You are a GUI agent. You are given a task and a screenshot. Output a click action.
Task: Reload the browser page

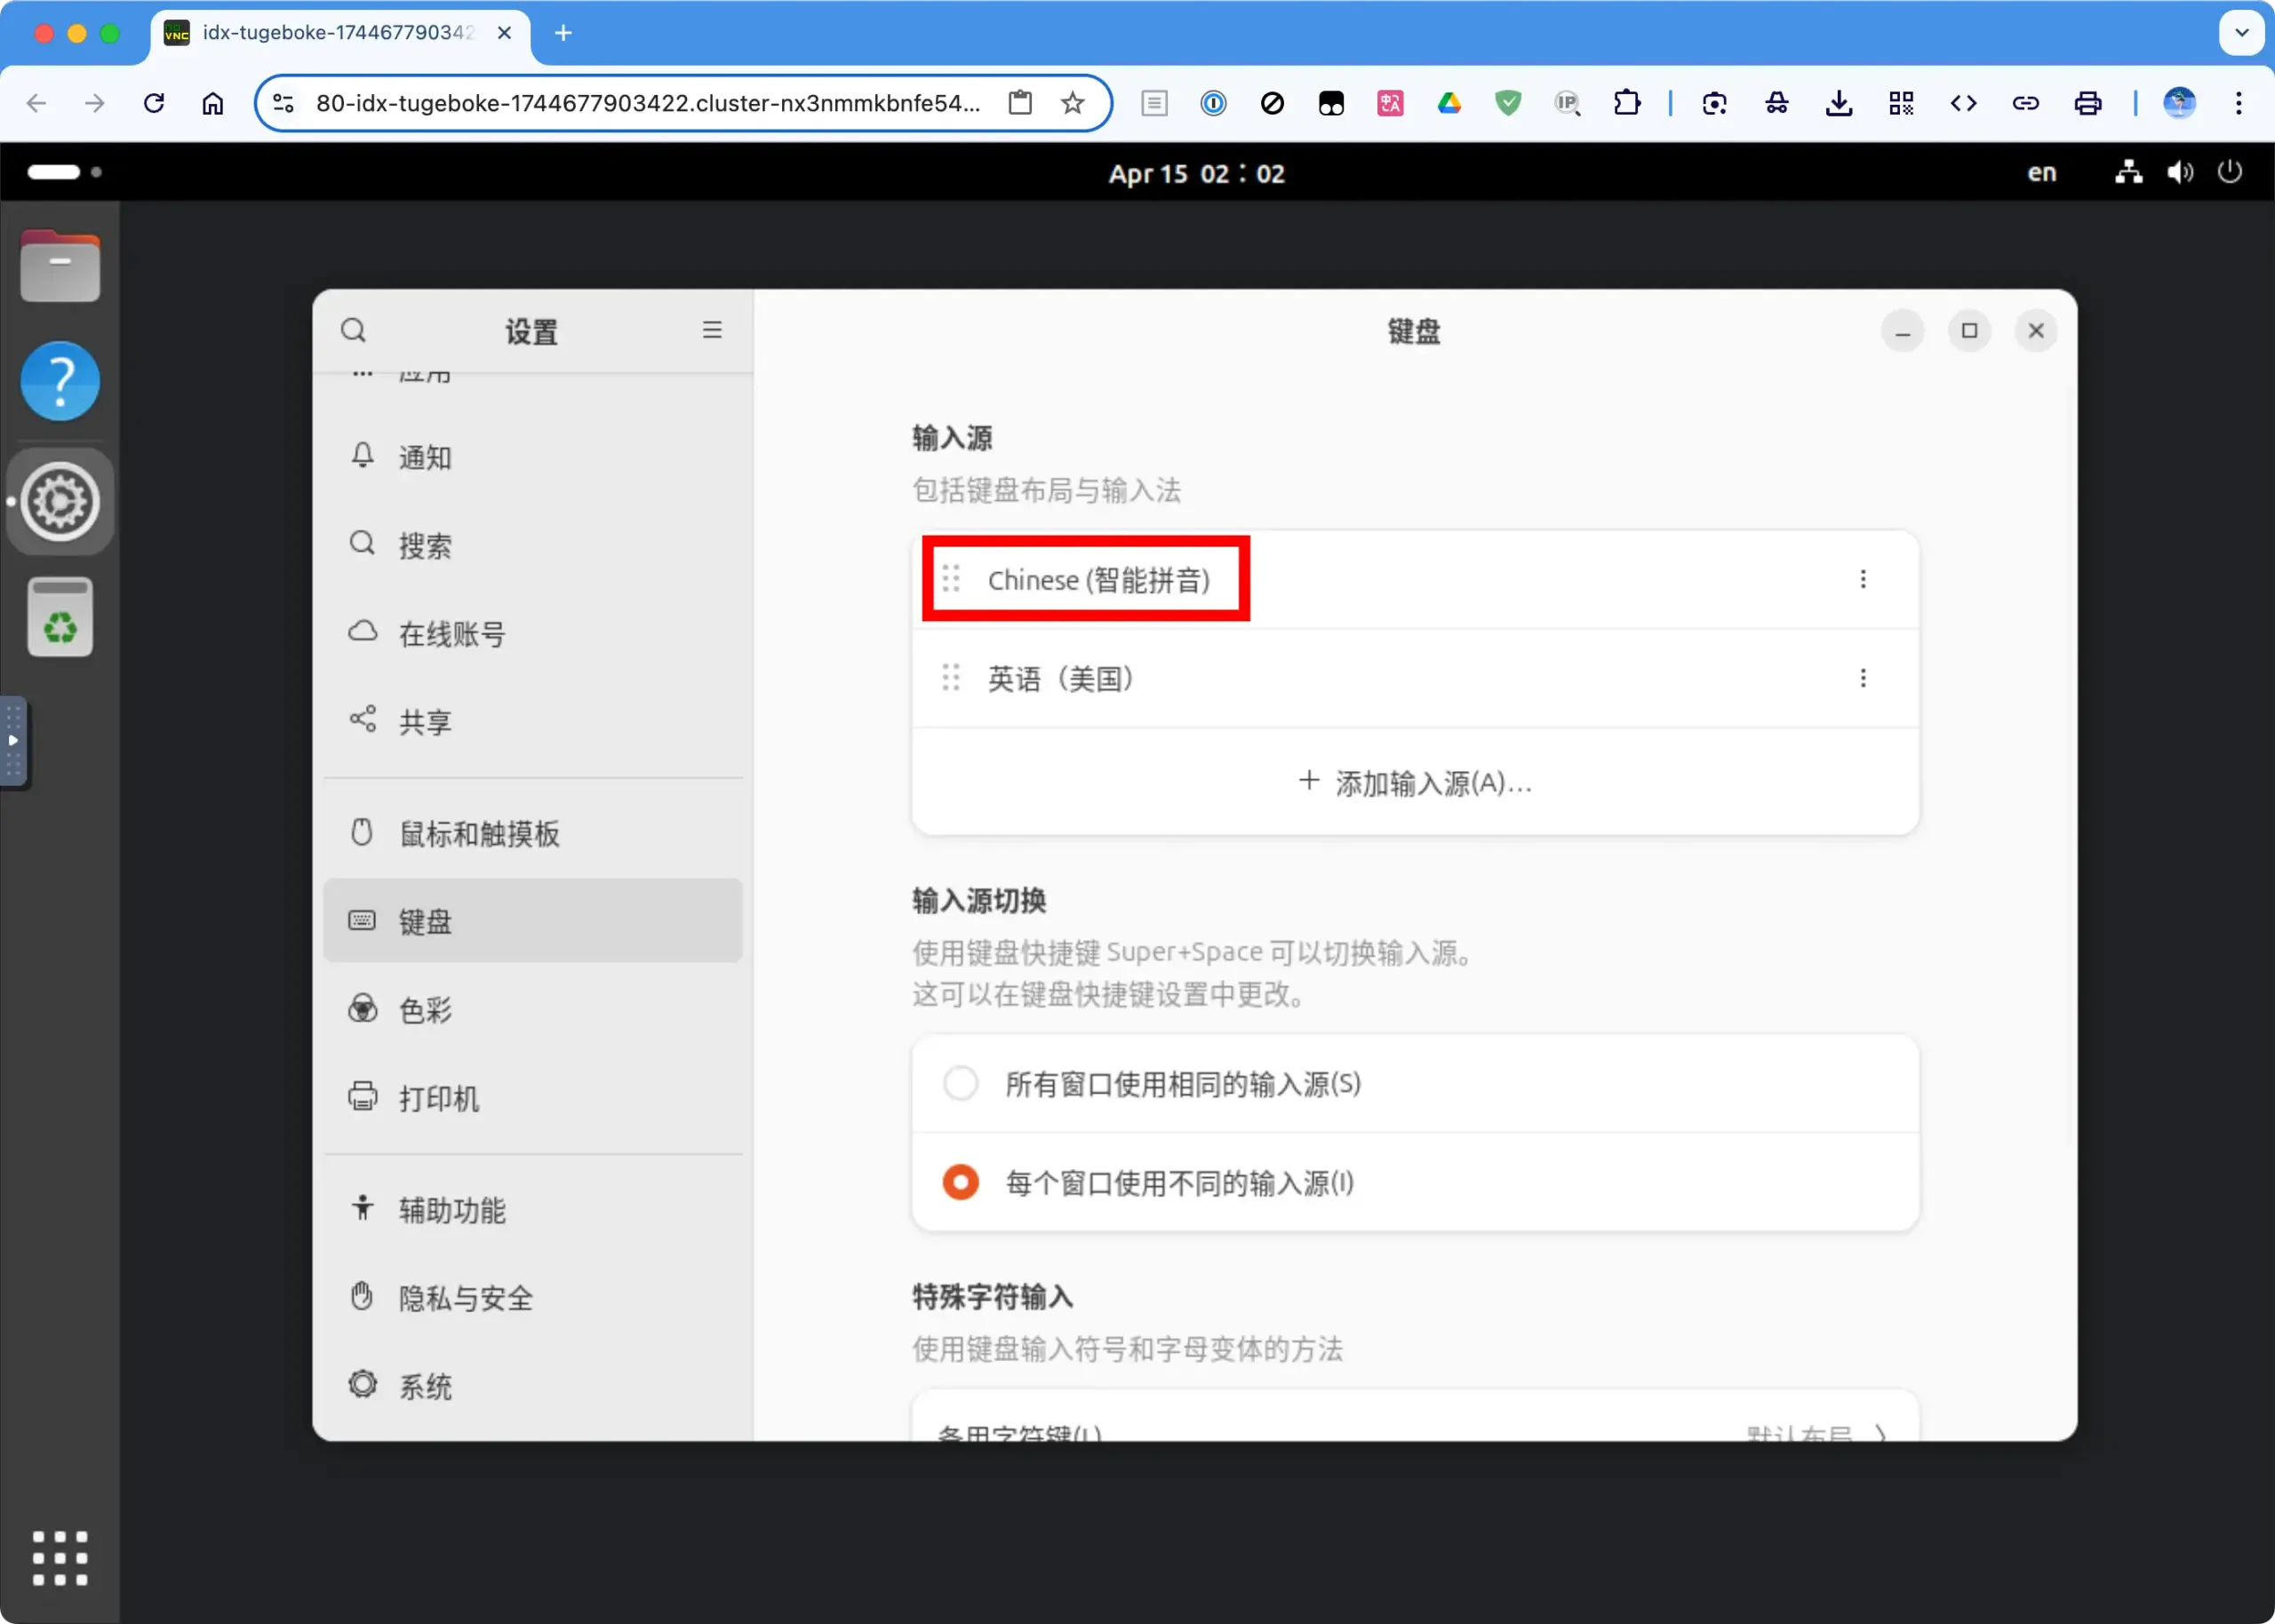tap(154, 103)
